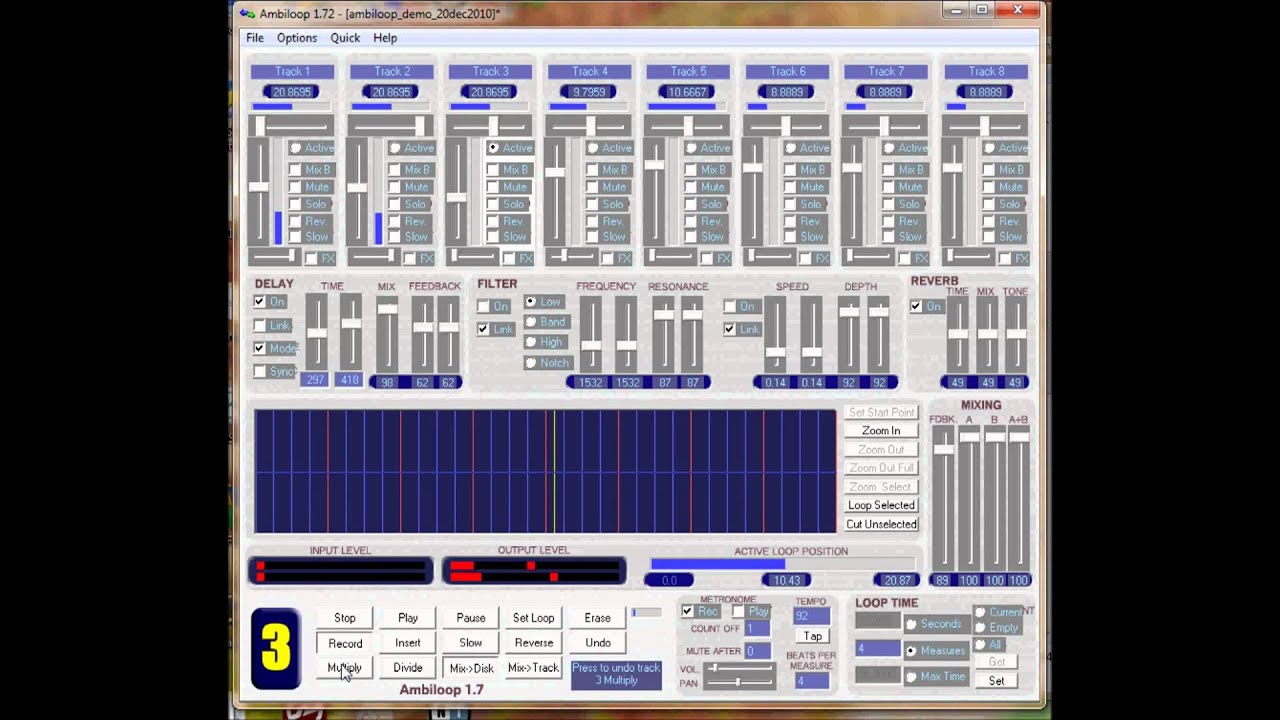Click the Reverb TONE slider

pos(1016,336)
